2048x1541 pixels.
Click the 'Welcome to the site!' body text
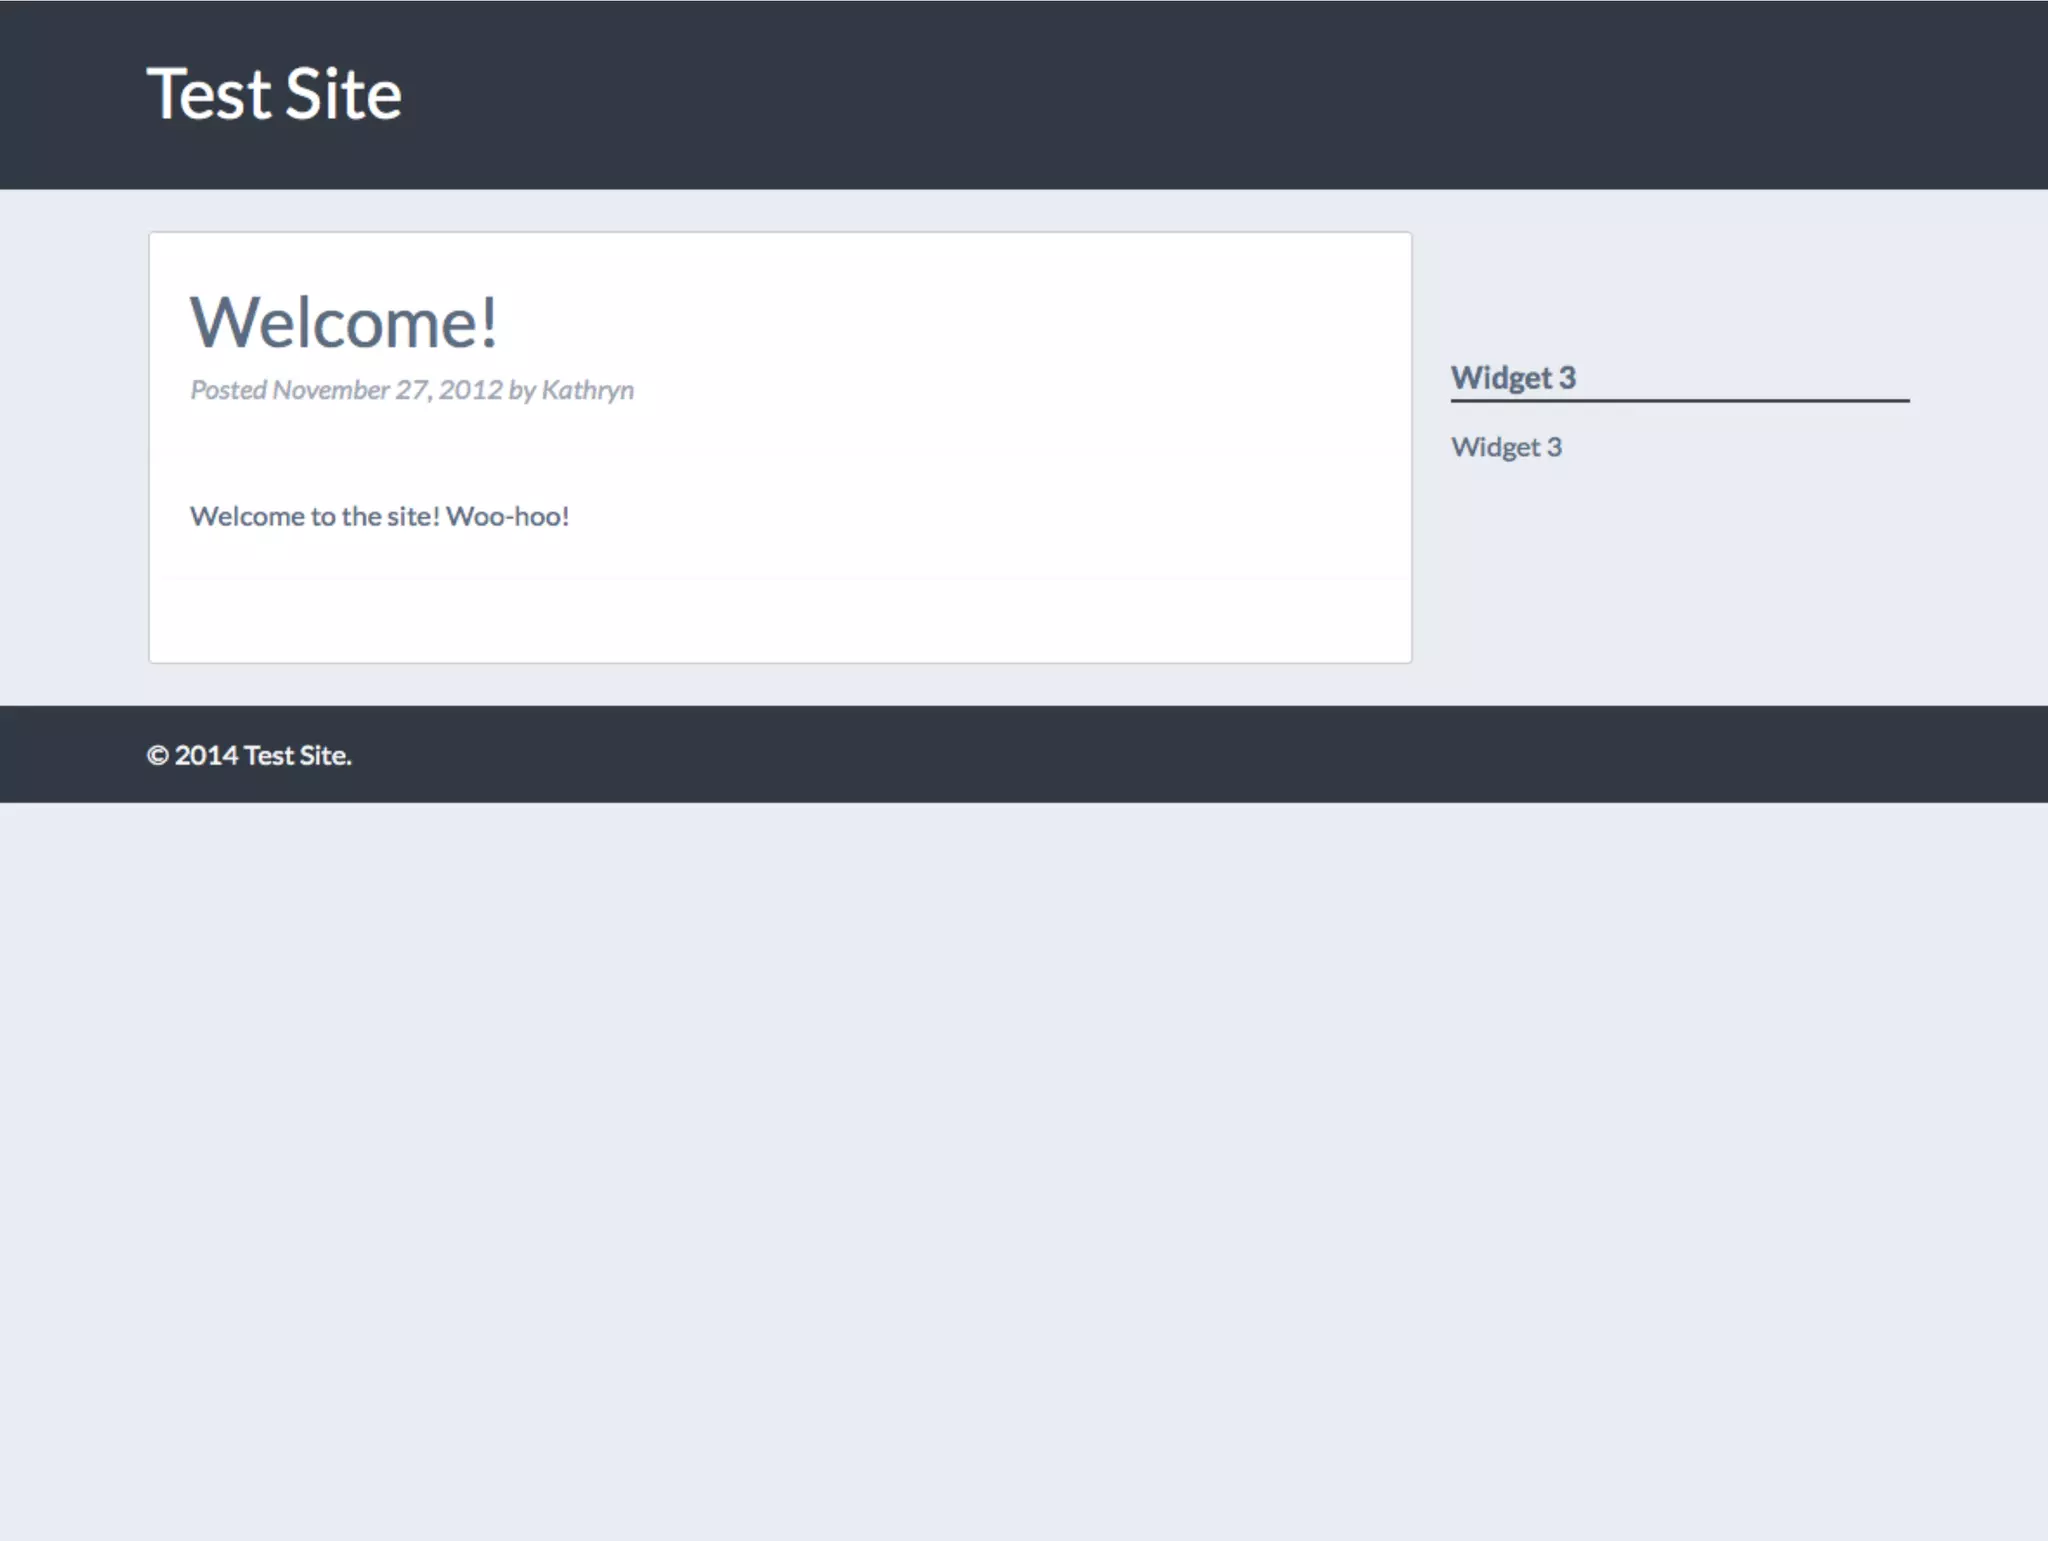[314, 516]
